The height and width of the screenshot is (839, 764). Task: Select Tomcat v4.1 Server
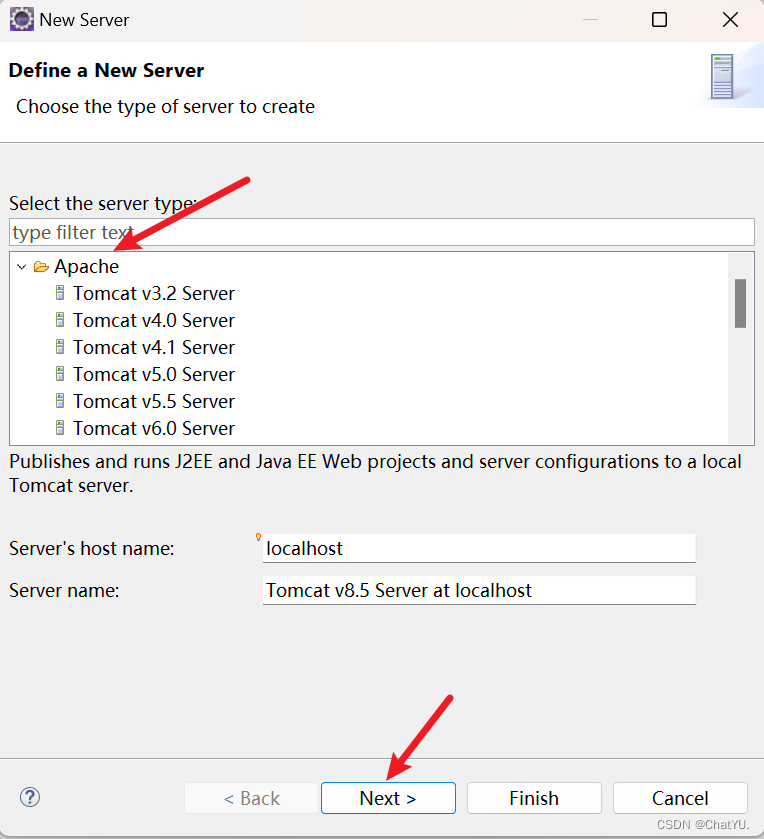pos(154,347)
